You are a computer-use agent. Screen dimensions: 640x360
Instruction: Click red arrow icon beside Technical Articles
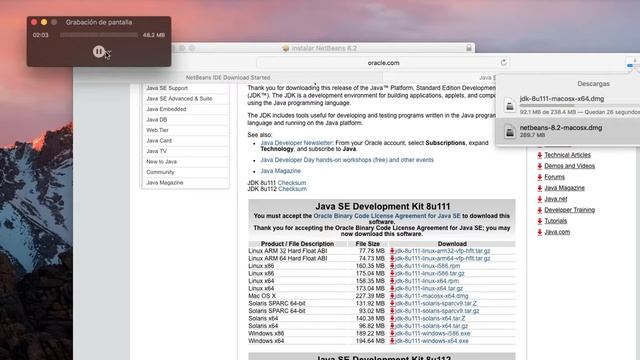pos(540,155)
